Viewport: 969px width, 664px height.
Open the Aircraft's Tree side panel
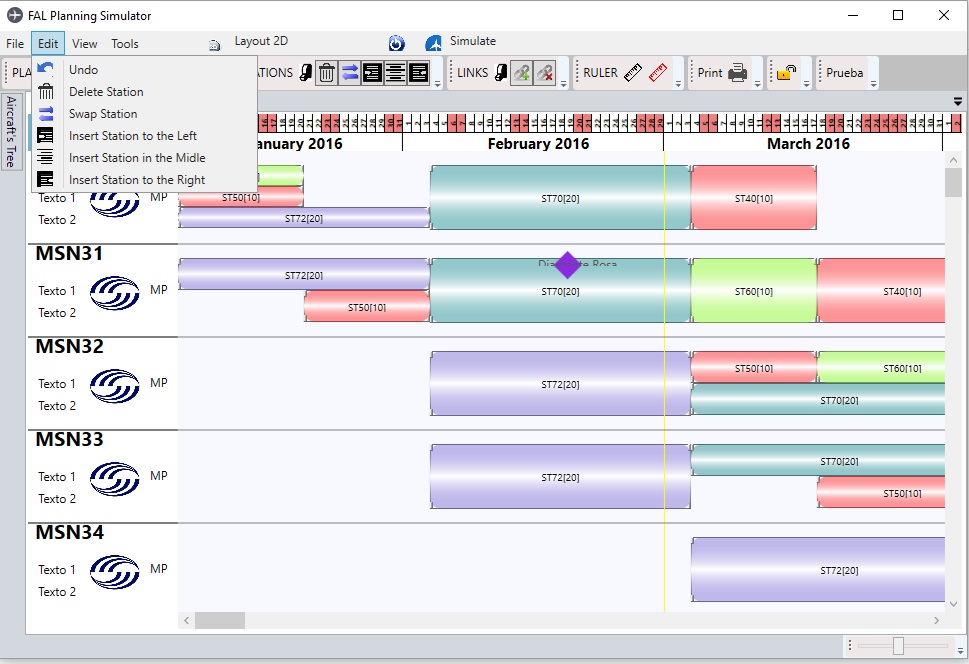12,132
